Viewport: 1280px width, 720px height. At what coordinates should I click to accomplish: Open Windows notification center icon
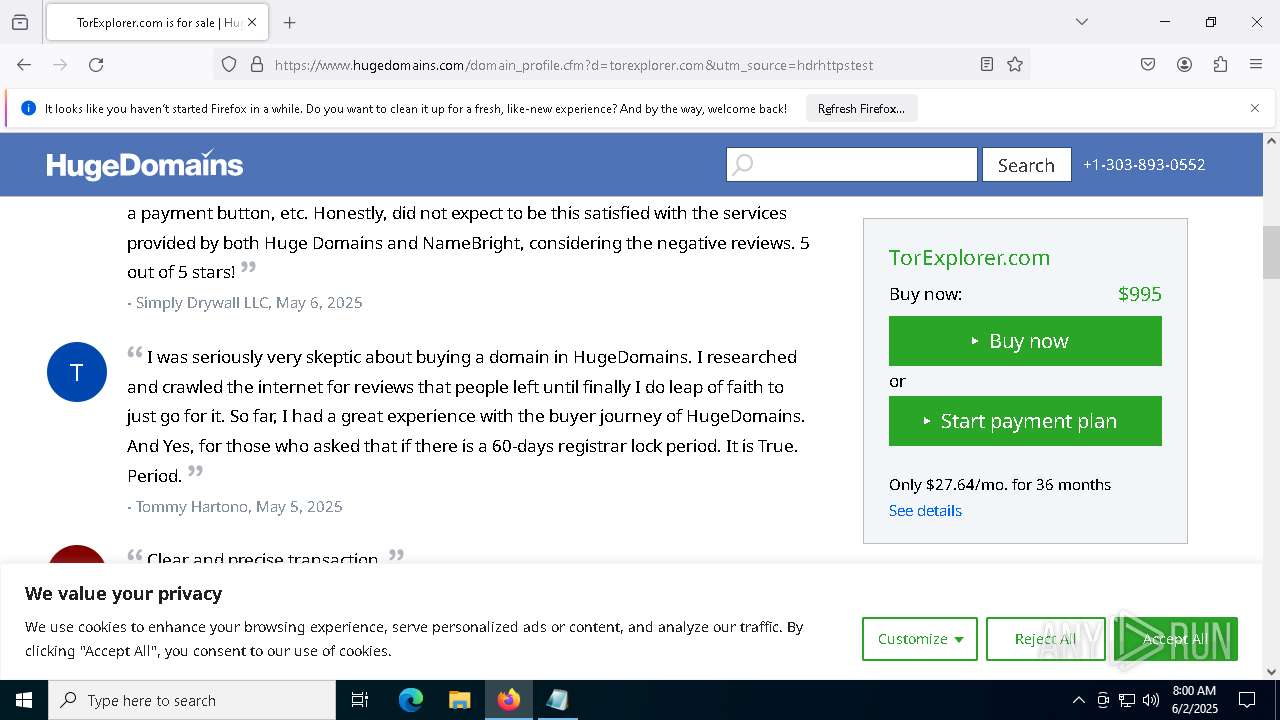click(1247, 700)
